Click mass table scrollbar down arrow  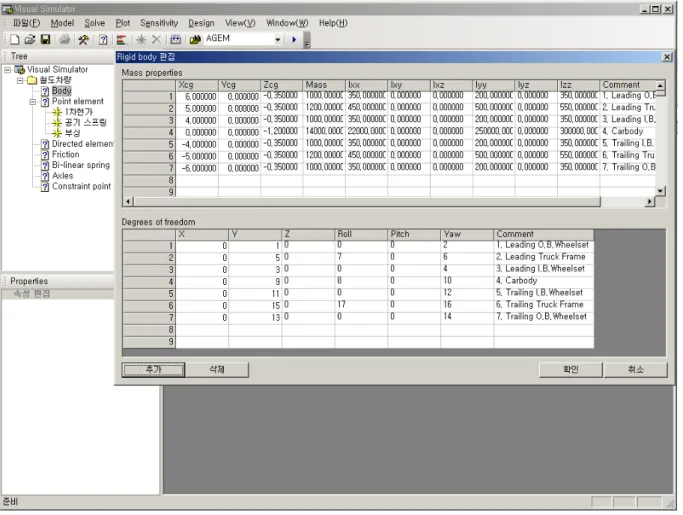pos(660,191)
